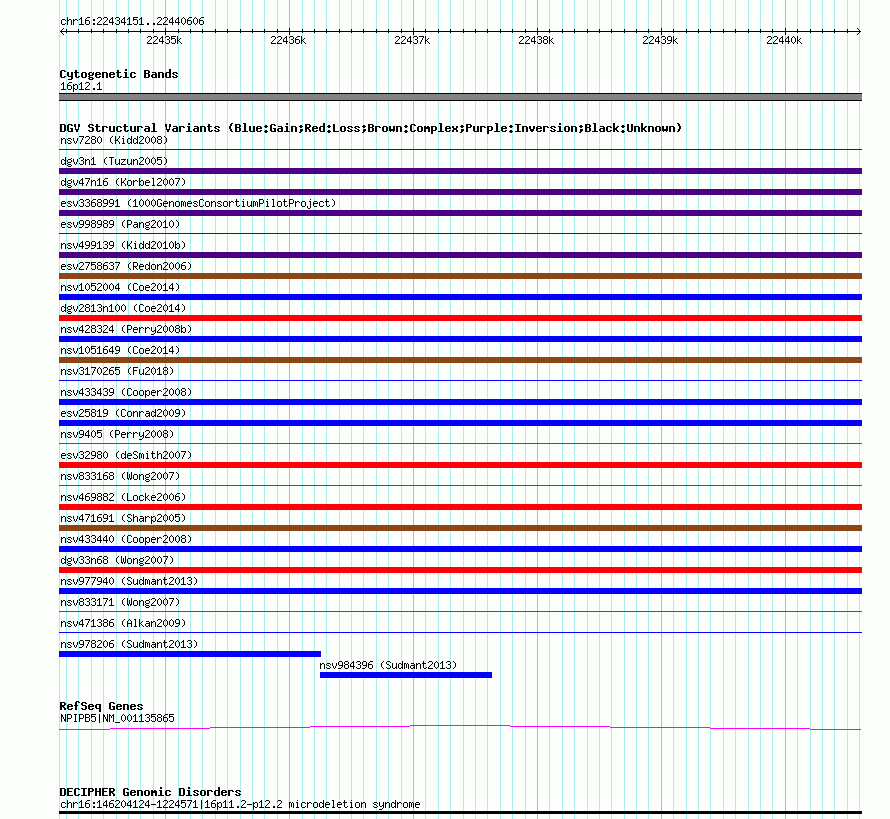
Task: Click the 22436k ruler tick label
Action: 288,40
